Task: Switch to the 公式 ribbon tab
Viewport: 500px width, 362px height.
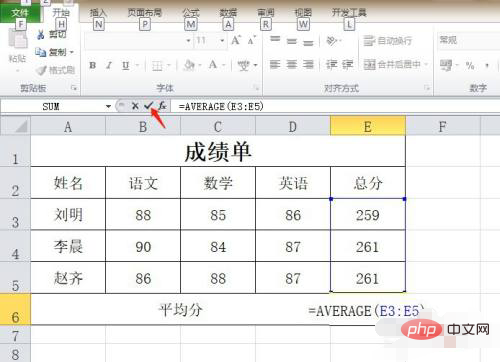Action: click(x=191, y=13)
